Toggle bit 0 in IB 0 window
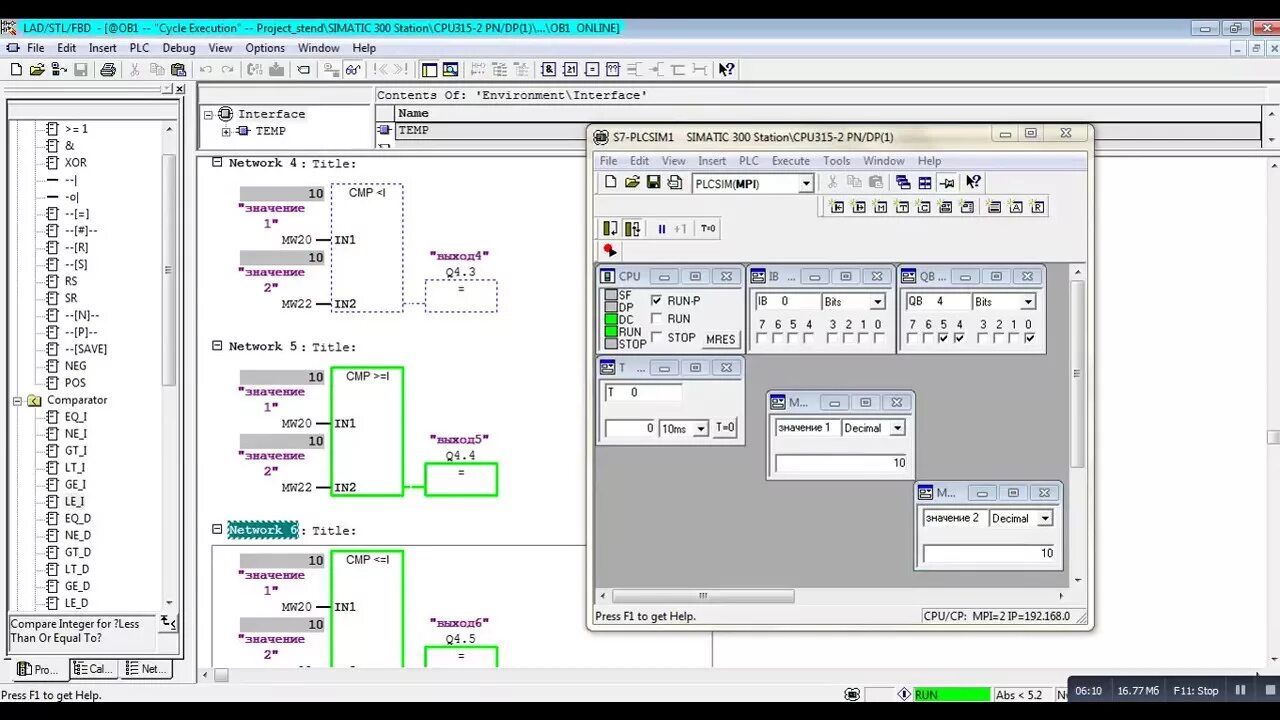The image size is (1280, 720). pyautogui.click(x=878, y=338)
